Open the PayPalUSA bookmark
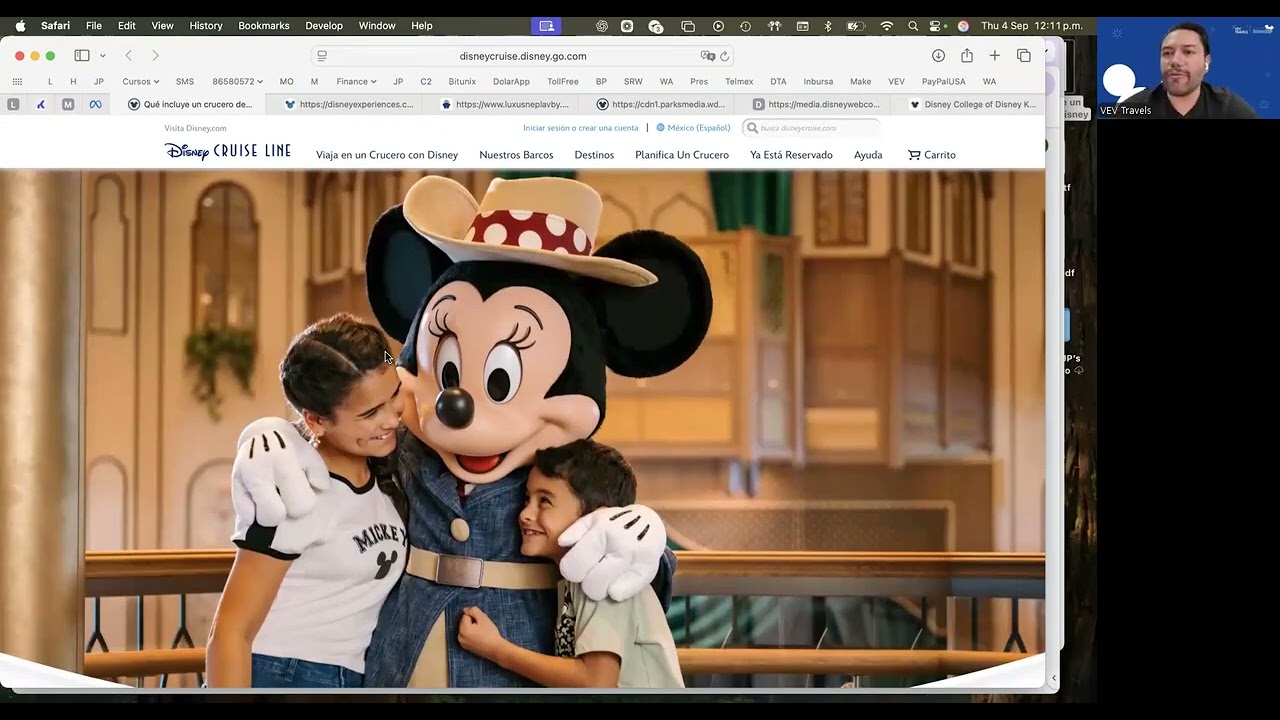This screenshot has height=720, width=1280. click(944, 82)
